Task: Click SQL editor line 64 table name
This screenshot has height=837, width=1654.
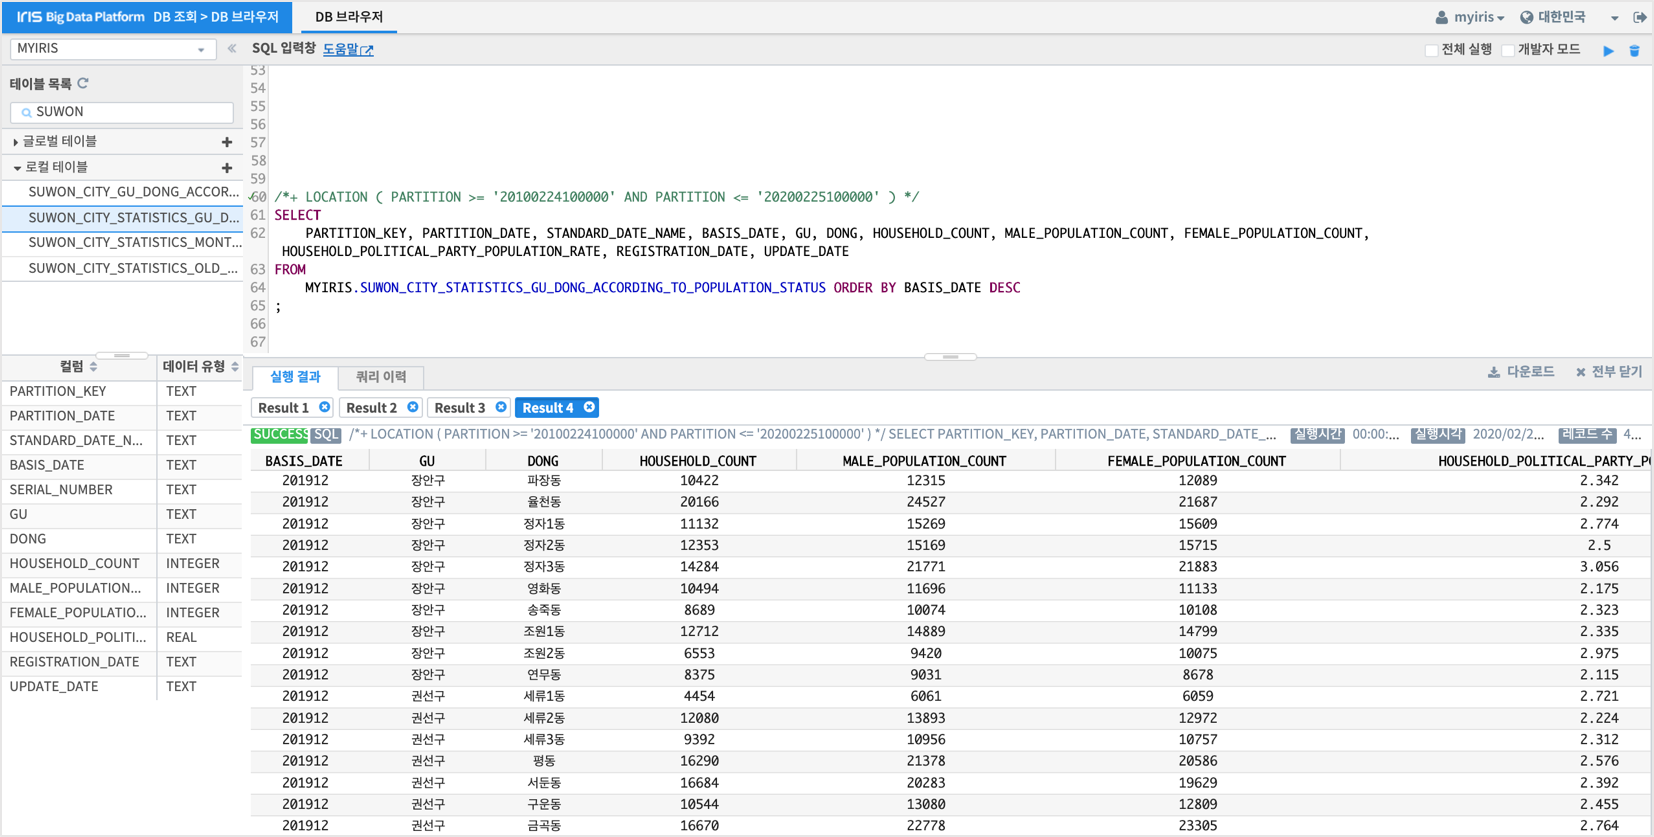Action: [x=593, y=288]
